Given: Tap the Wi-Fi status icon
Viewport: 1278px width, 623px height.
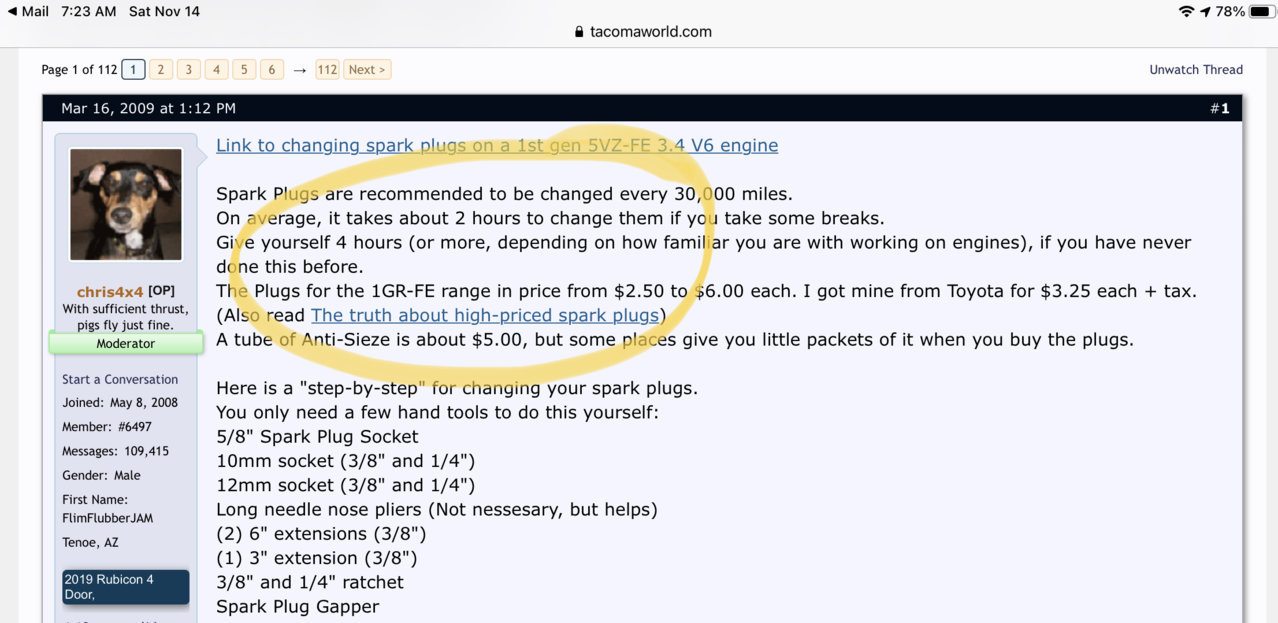Looking at the screenshot, I should click(1187, 12).
